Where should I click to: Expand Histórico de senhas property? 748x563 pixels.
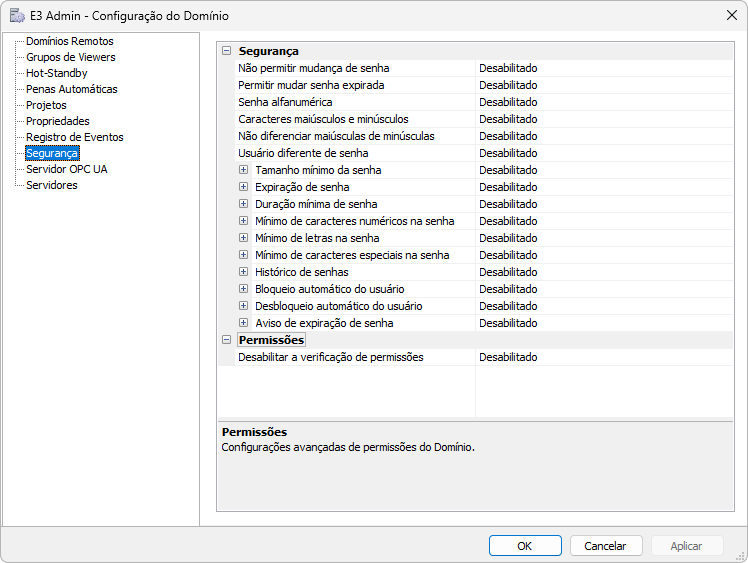[x=243, y=272]
